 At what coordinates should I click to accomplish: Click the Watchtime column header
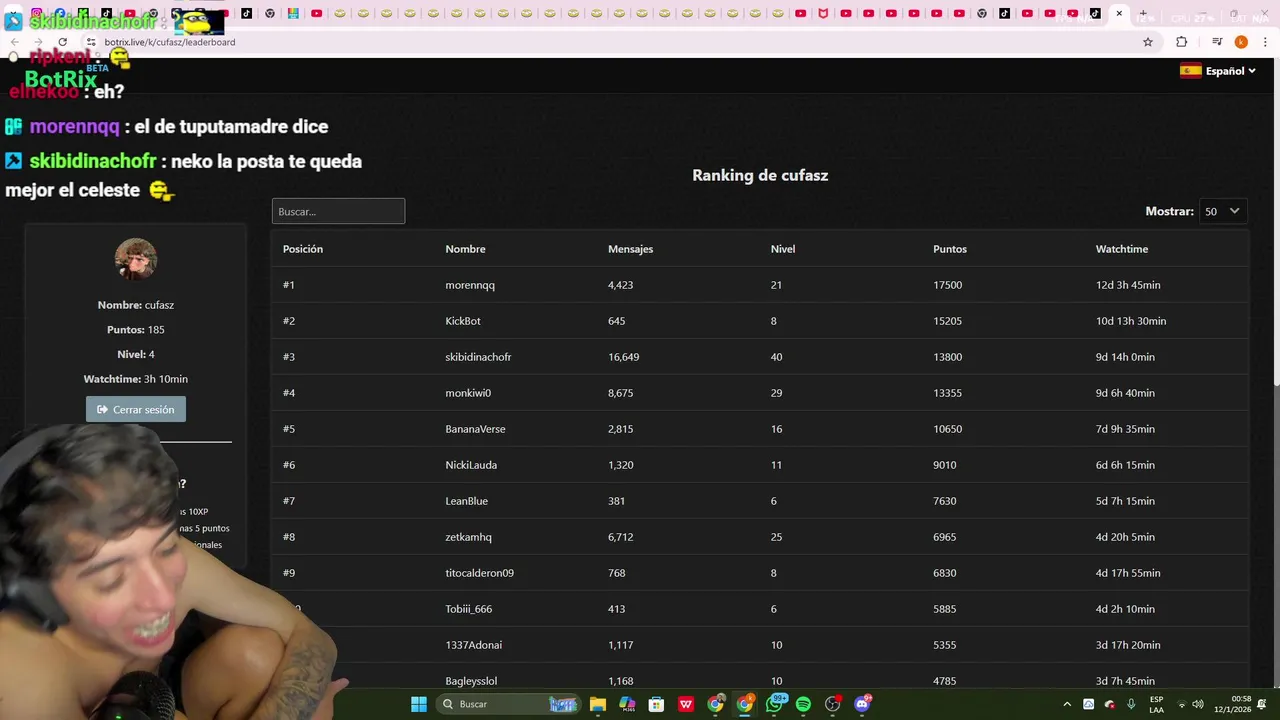(1122, 249)
